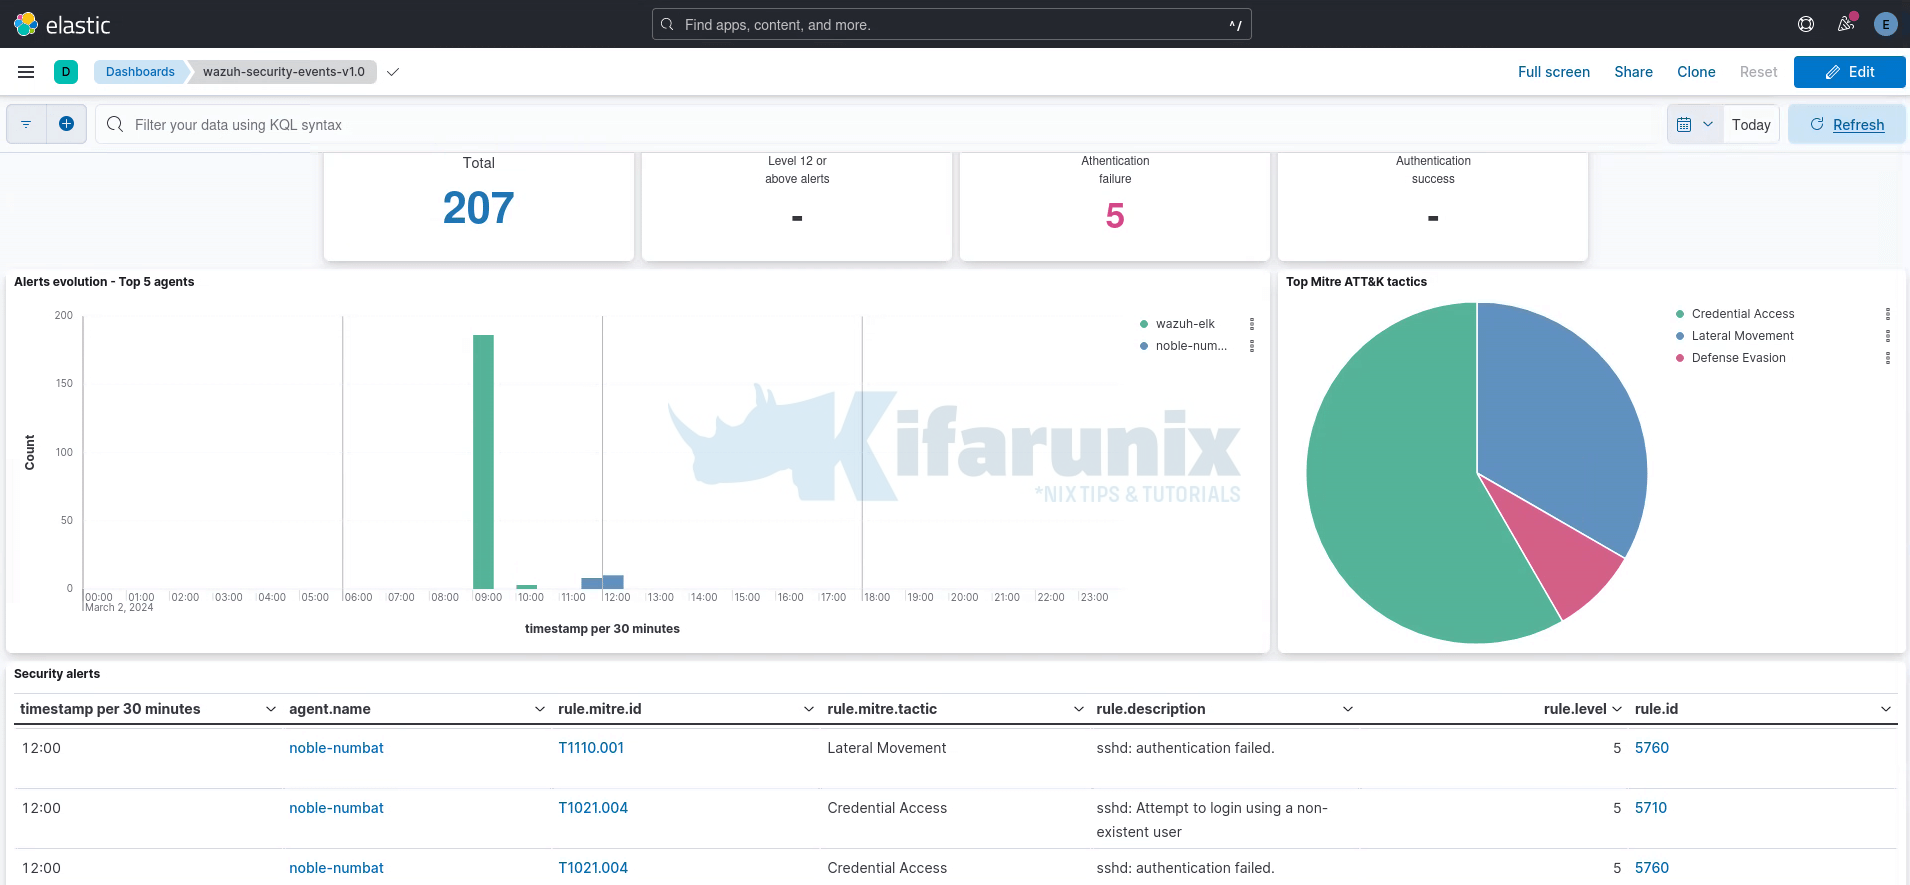1910x885 pixels.
Task: Open rule ID 5710 link
Action: 1650,808
